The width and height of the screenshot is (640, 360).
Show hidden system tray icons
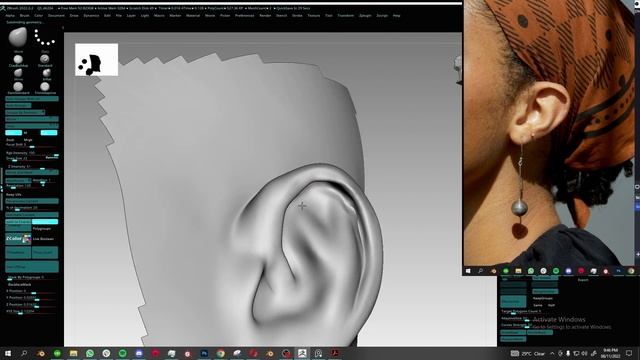[552, 353]
